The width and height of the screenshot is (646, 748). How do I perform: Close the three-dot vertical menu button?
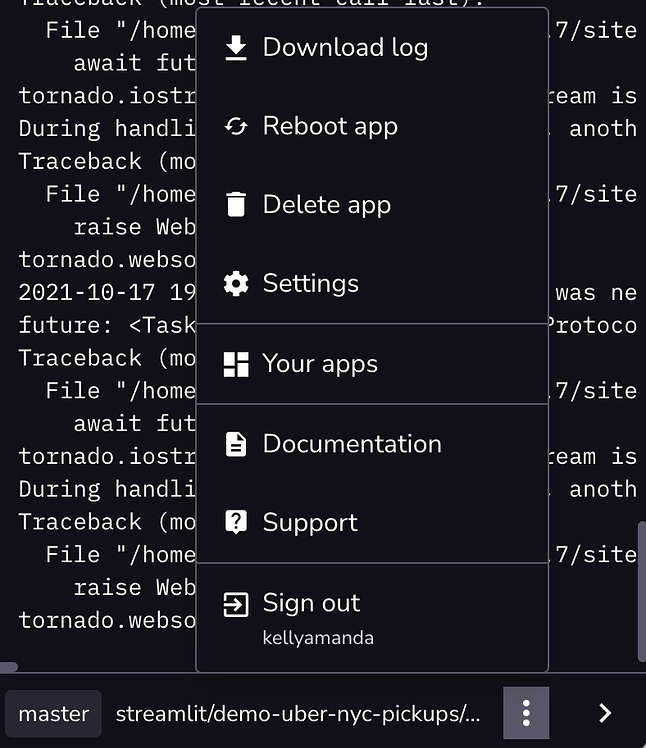(x=526, y=713)
